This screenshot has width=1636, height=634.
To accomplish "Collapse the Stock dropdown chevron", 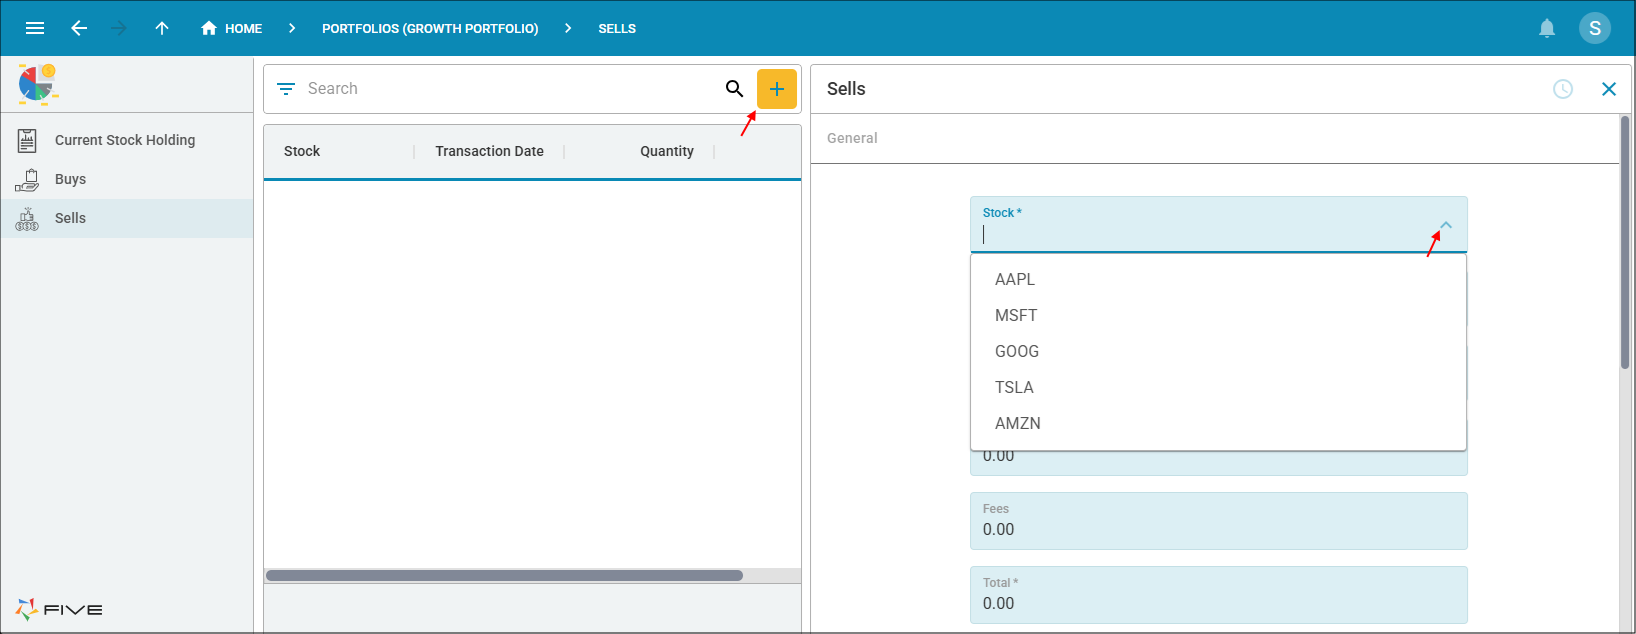I will click(x=1445, y=225).
